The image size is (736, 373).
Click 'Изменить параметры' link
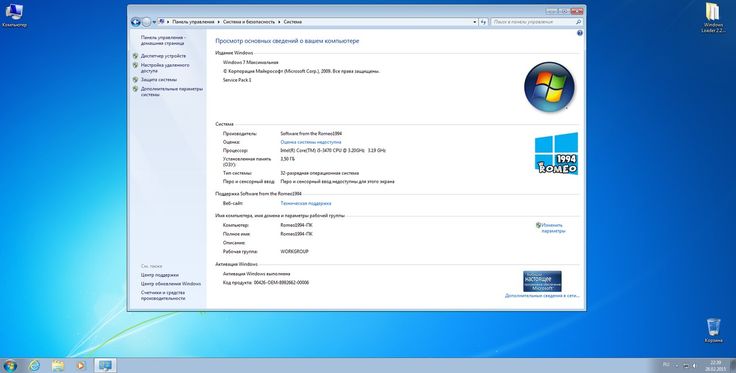coord(552,228)
